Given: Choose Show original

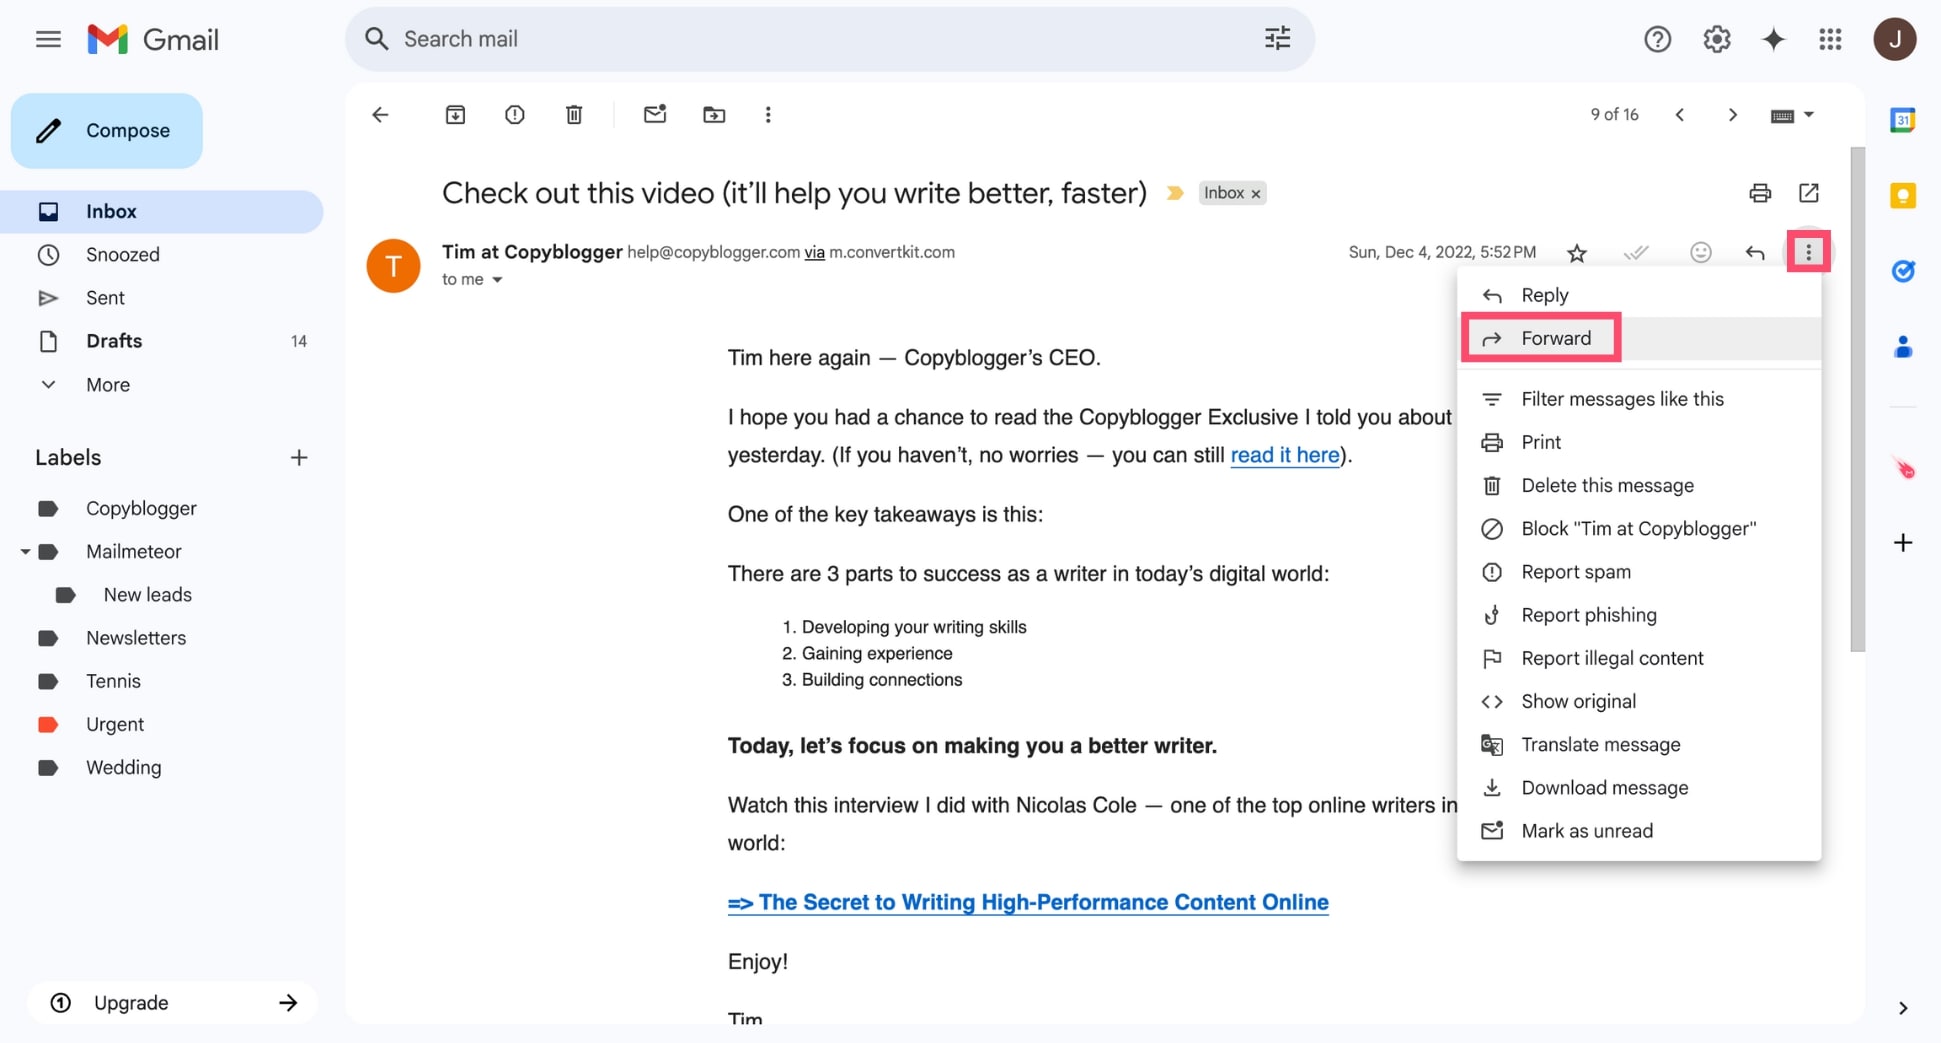Looking at the screenshot, I should pyautogui.click(x=1638, y=701).
